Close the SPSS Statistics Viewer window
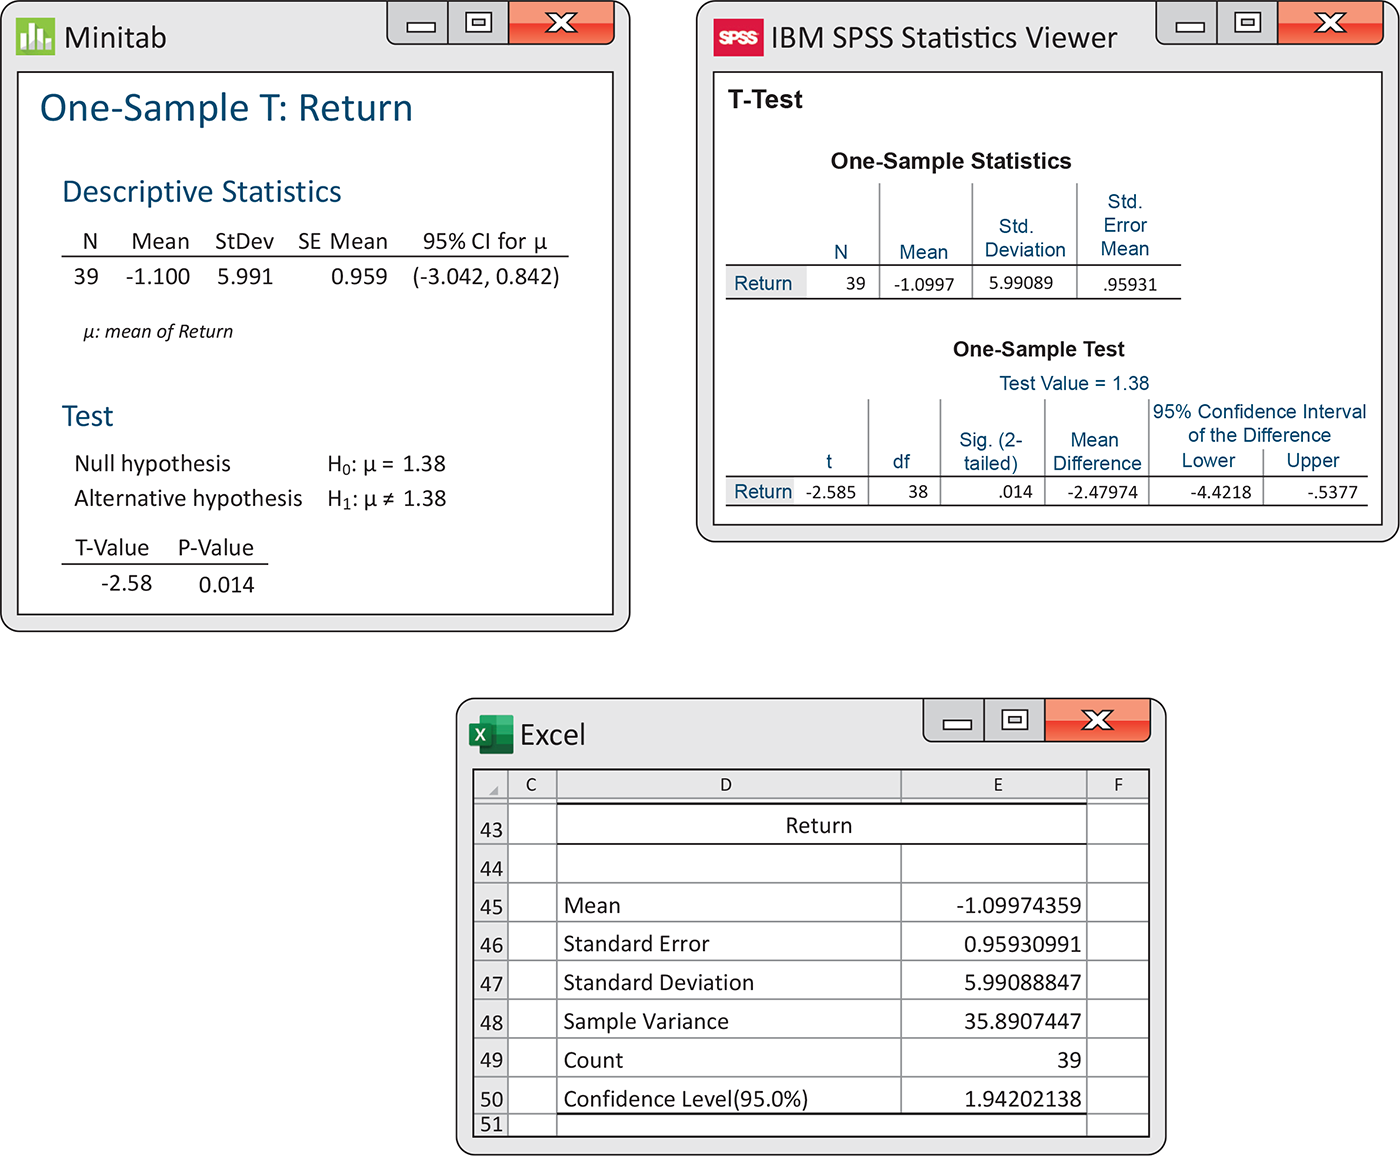 (1330, 23)
